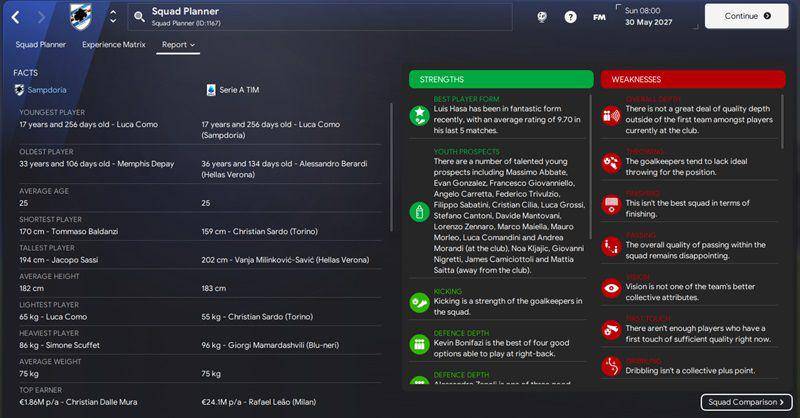The width and height of the screenshot is (800, 418).
Task: Click the Kicking strength icon
Action: (x=419, y=302)
